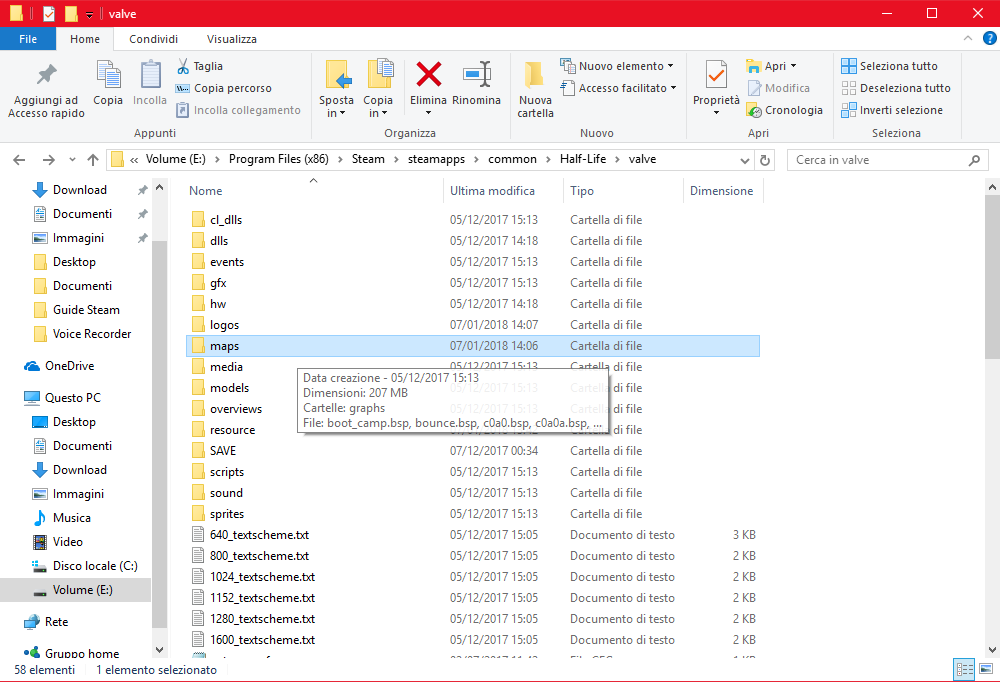1000x682 pixels.
Task: Switch to the Condividi tab
Action: tap(153, 39)
